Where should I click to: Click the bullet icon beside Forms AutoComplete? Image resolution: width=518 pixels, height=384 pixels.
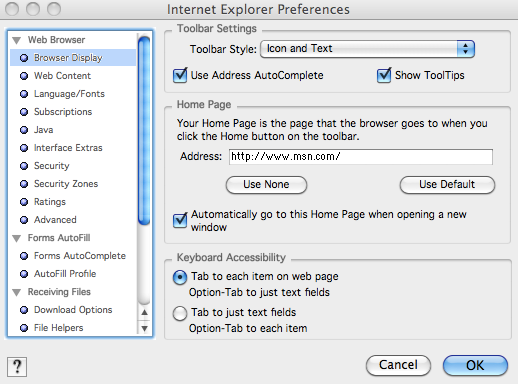[x=24, y=256]
